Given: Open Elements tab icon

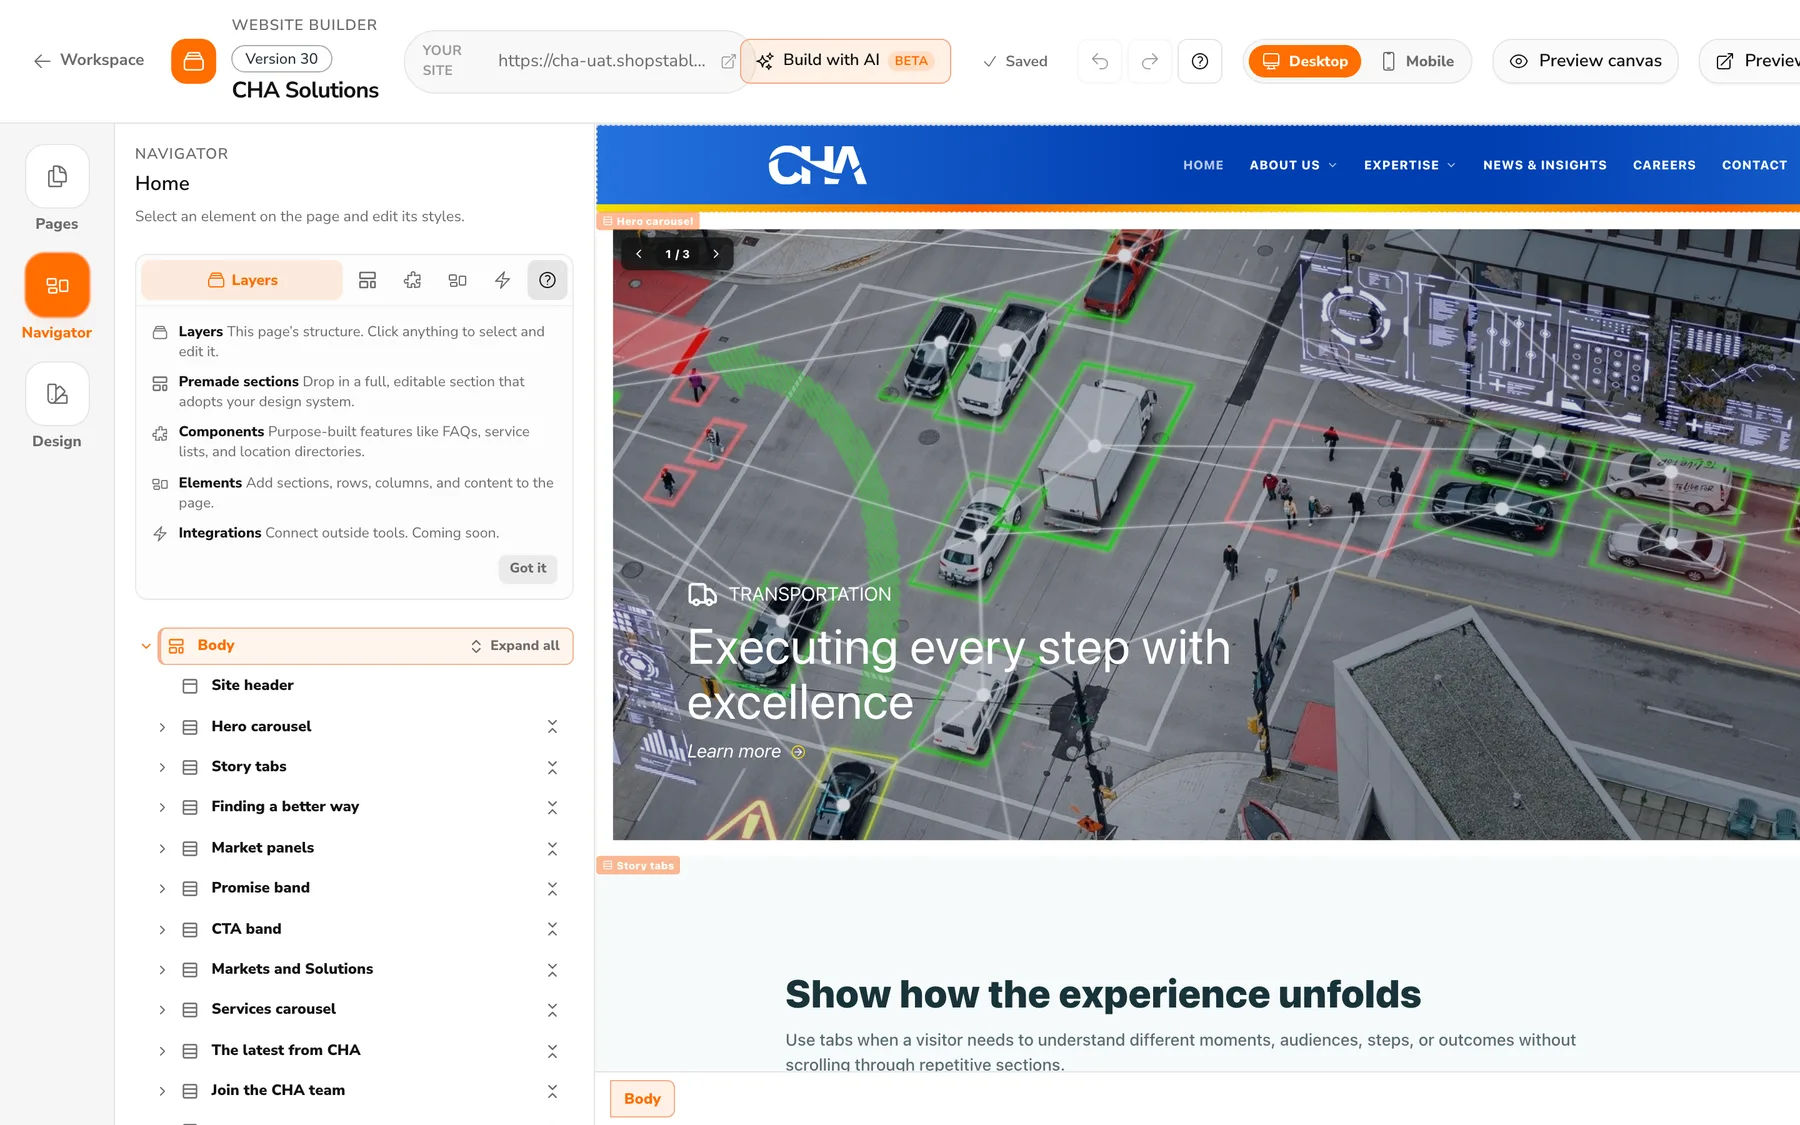Looking at the screenshot, I should coord(458,280).
